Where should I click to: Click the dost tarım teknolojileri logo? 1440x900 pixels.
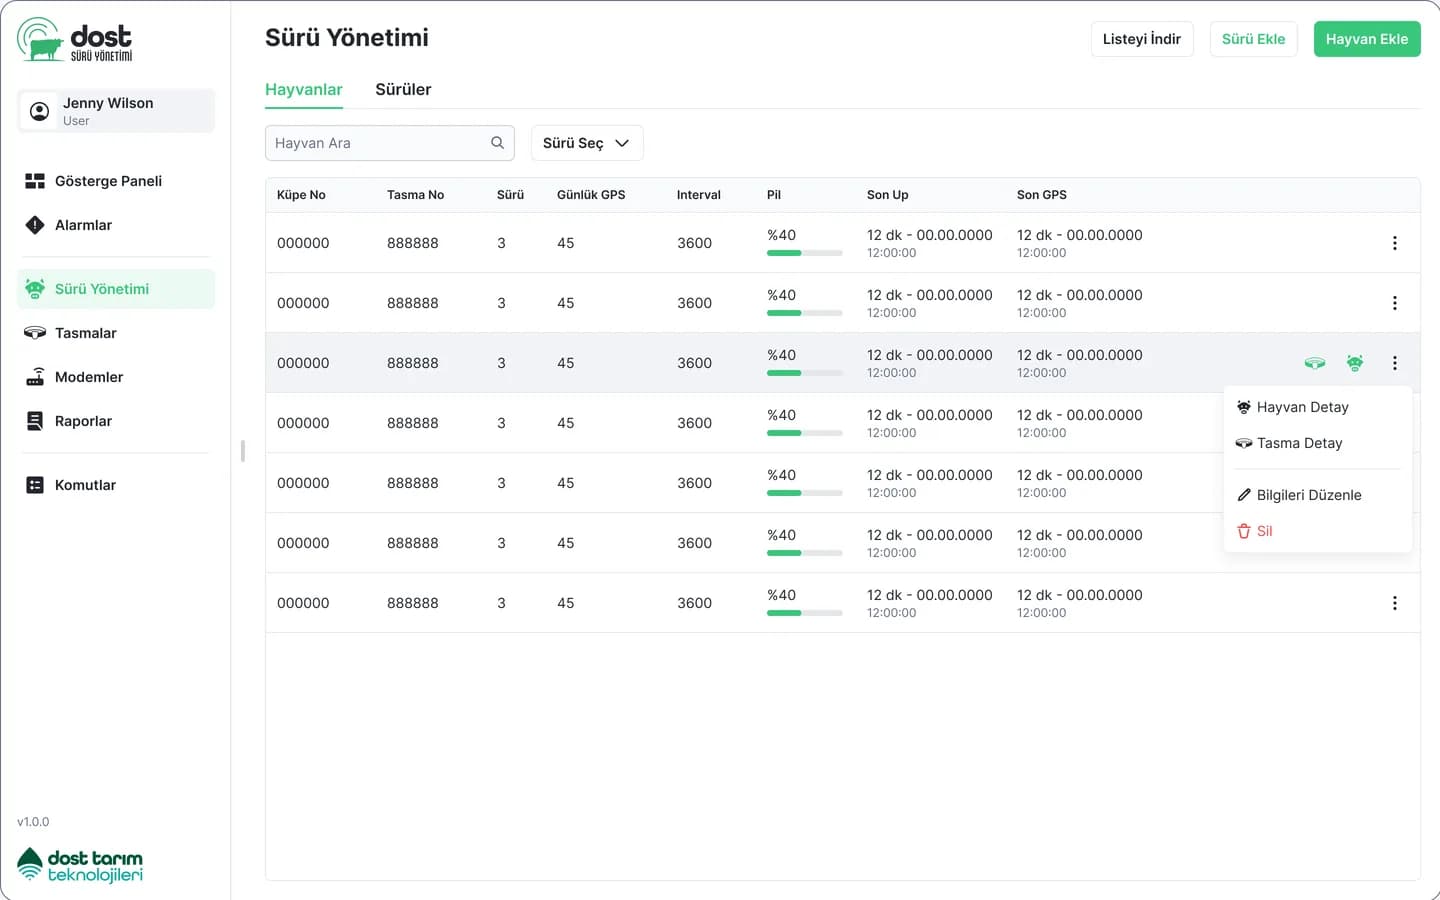pos(80,865)
